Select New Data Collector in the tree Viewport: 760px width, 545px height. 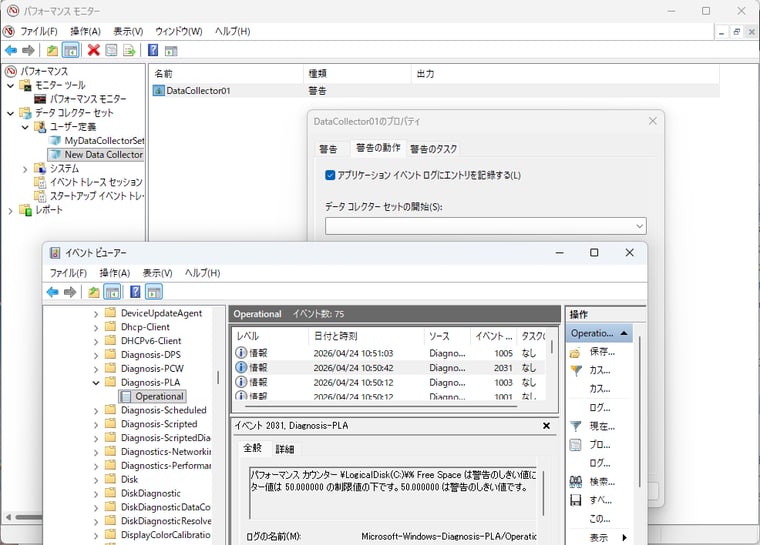click(x=96, y=155)
